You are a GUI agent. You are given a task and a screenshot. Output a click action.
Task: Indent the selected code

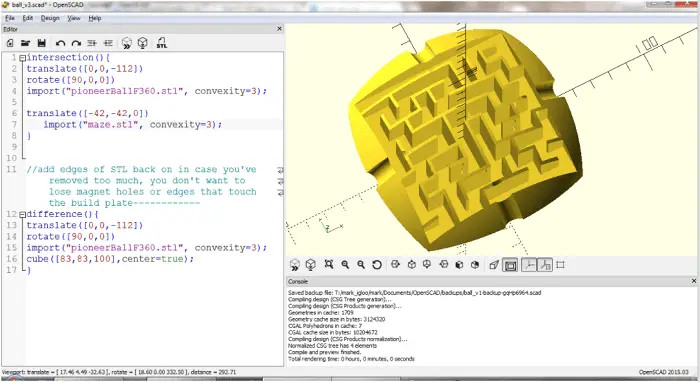(108, 43)
